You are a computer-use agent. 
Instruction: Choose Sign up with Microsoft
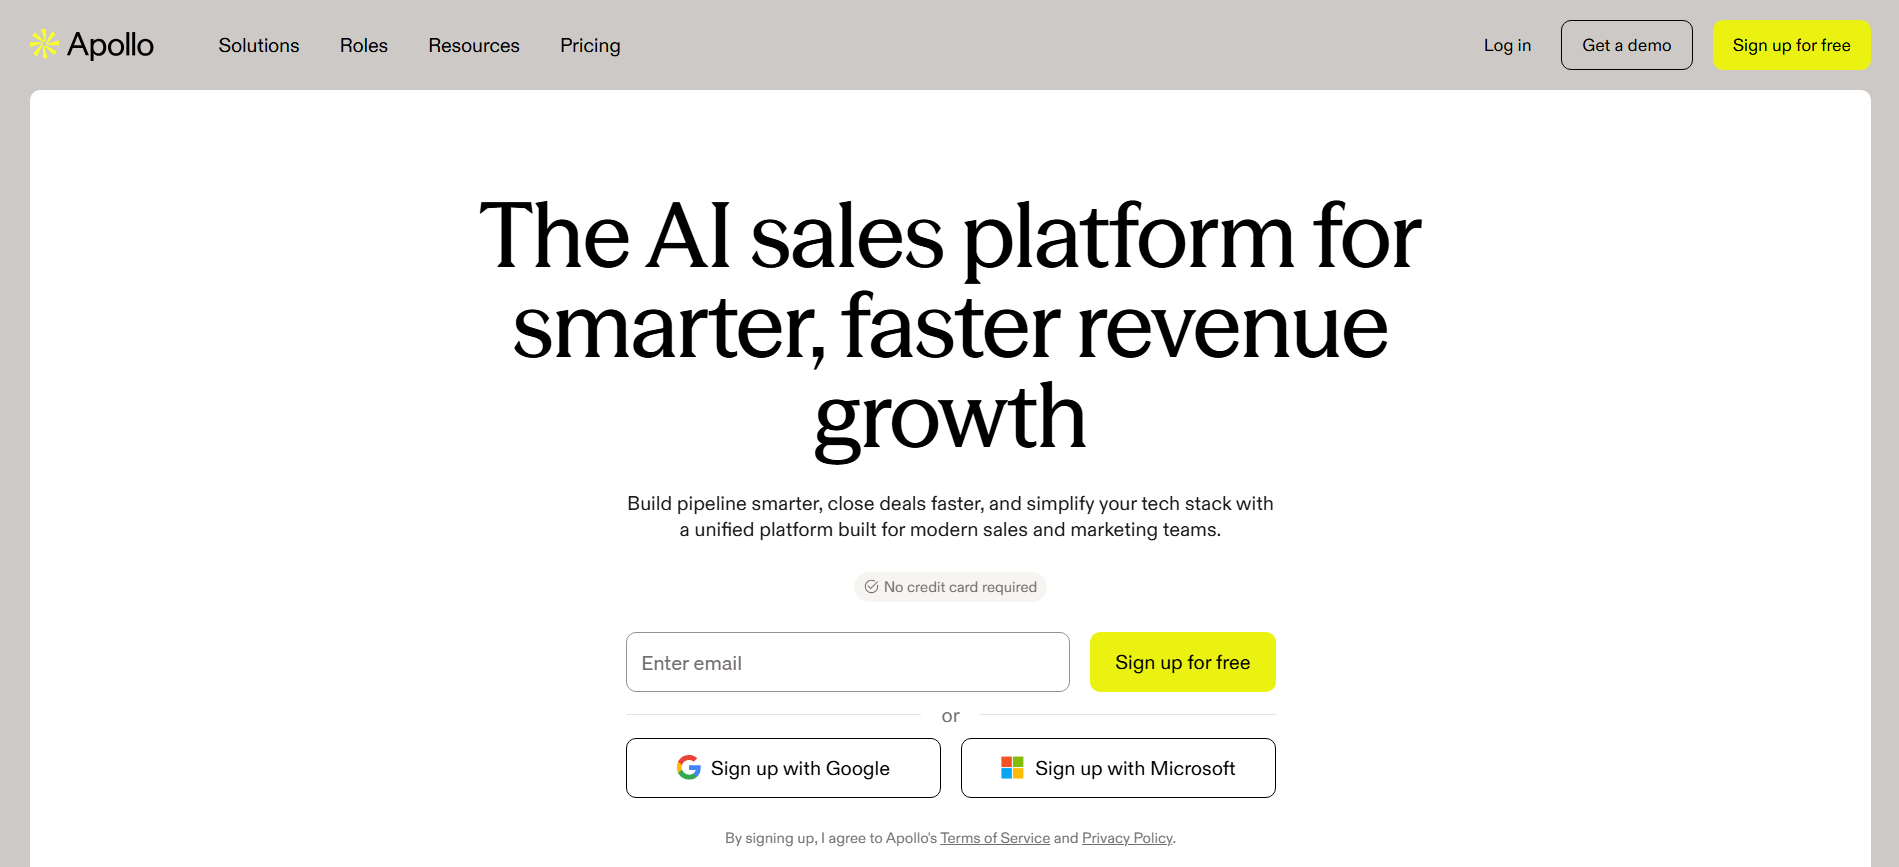pos(1118,768)
